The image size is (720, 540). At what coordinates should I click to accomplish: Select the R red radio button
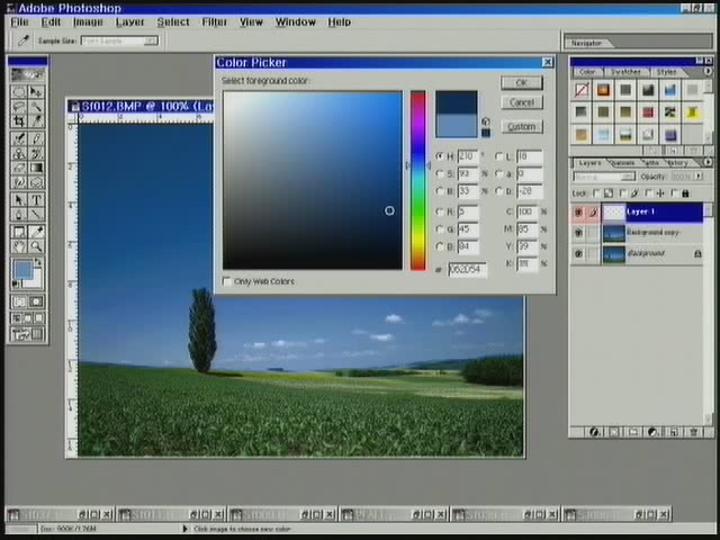(440, 212)
